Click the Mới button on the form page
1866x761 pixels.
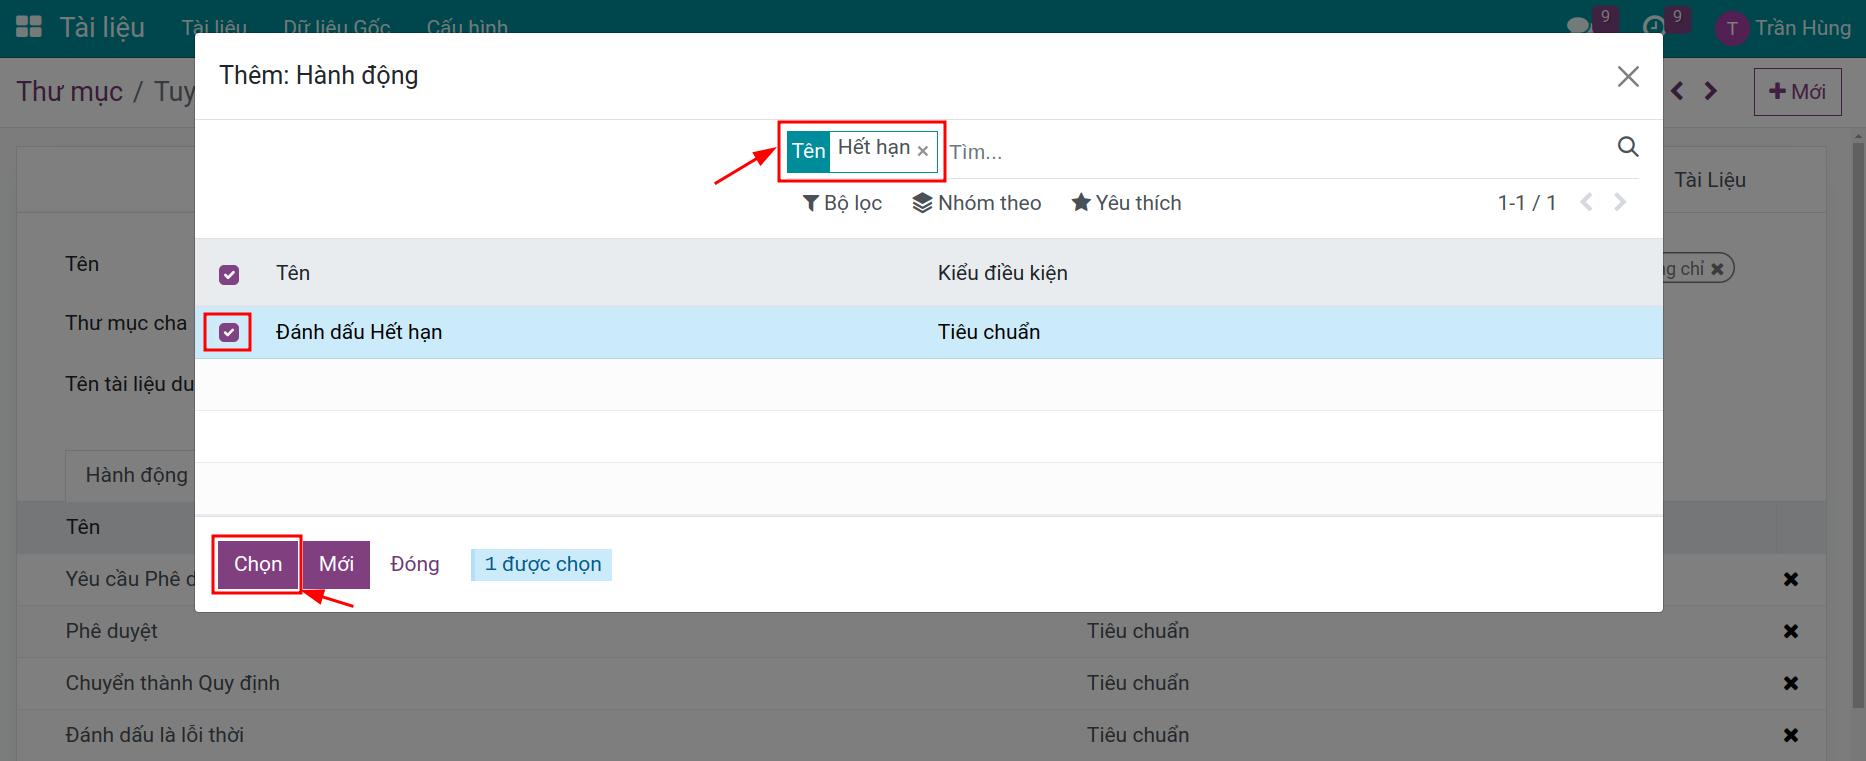pos(1797,91)
